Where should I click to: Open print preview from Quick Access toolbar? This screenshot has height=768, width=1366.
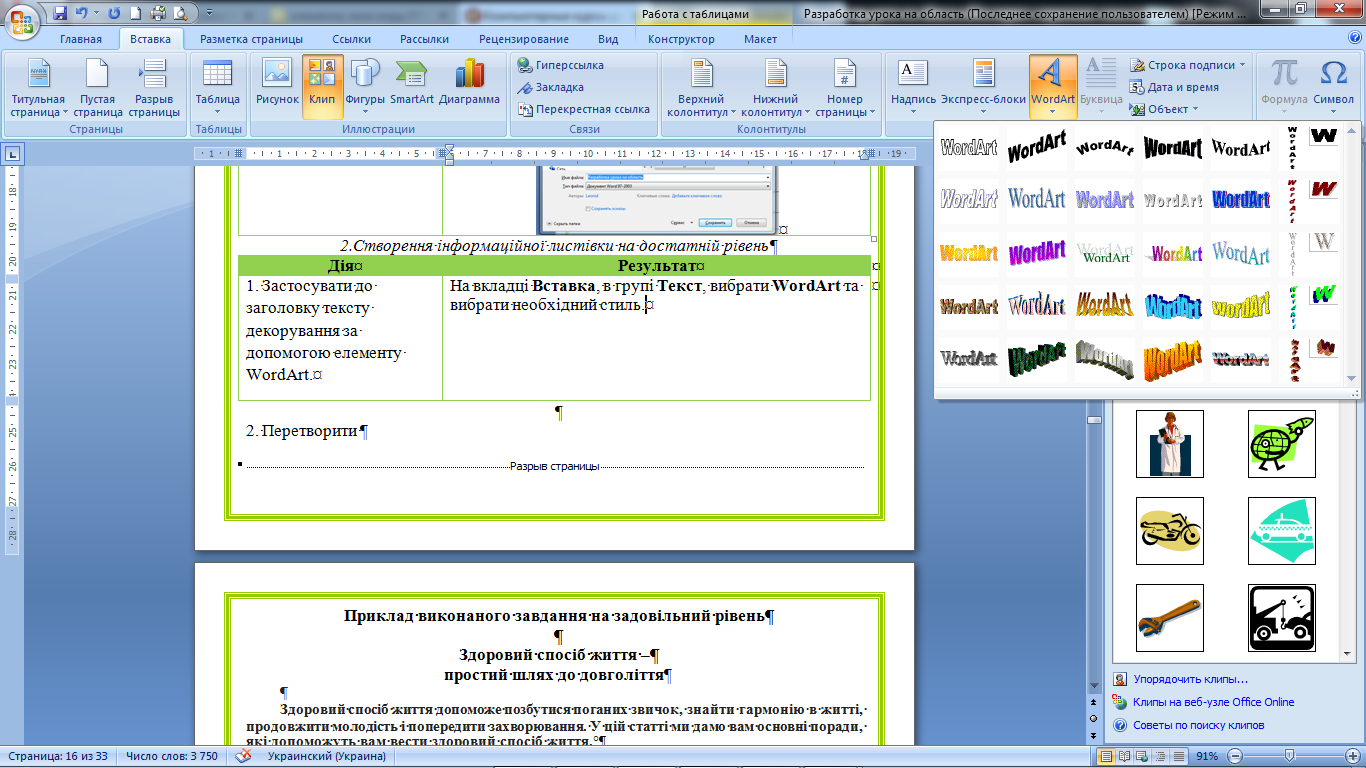pyautogui.click(x=180, y=14)
